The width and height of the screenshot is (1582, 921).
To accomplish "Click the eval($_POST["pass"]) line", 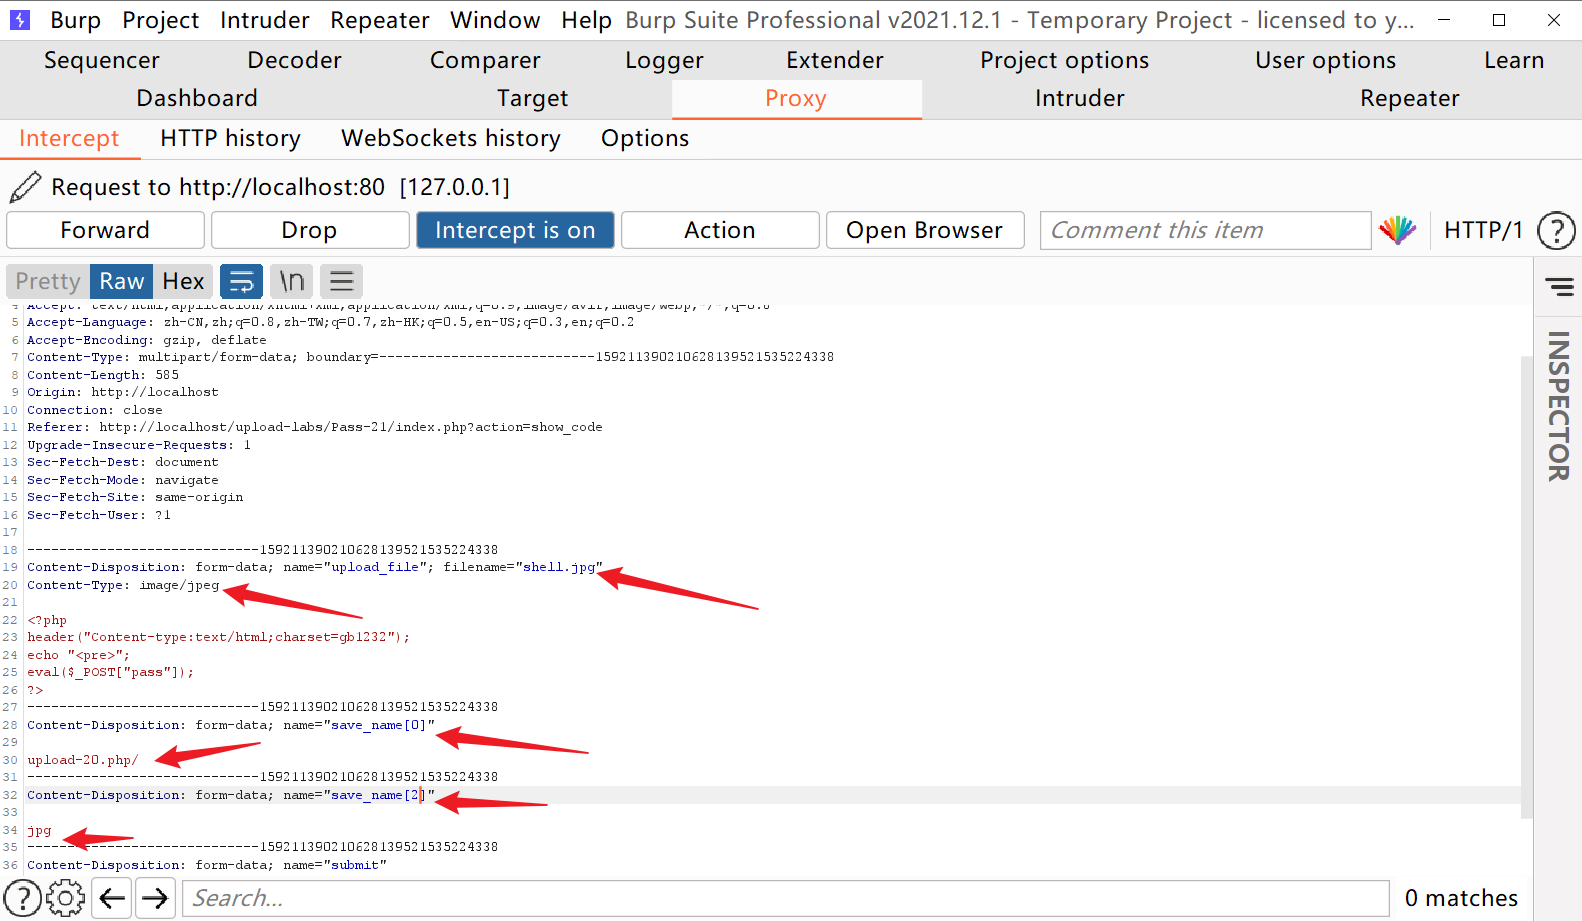I will point(111,672).
